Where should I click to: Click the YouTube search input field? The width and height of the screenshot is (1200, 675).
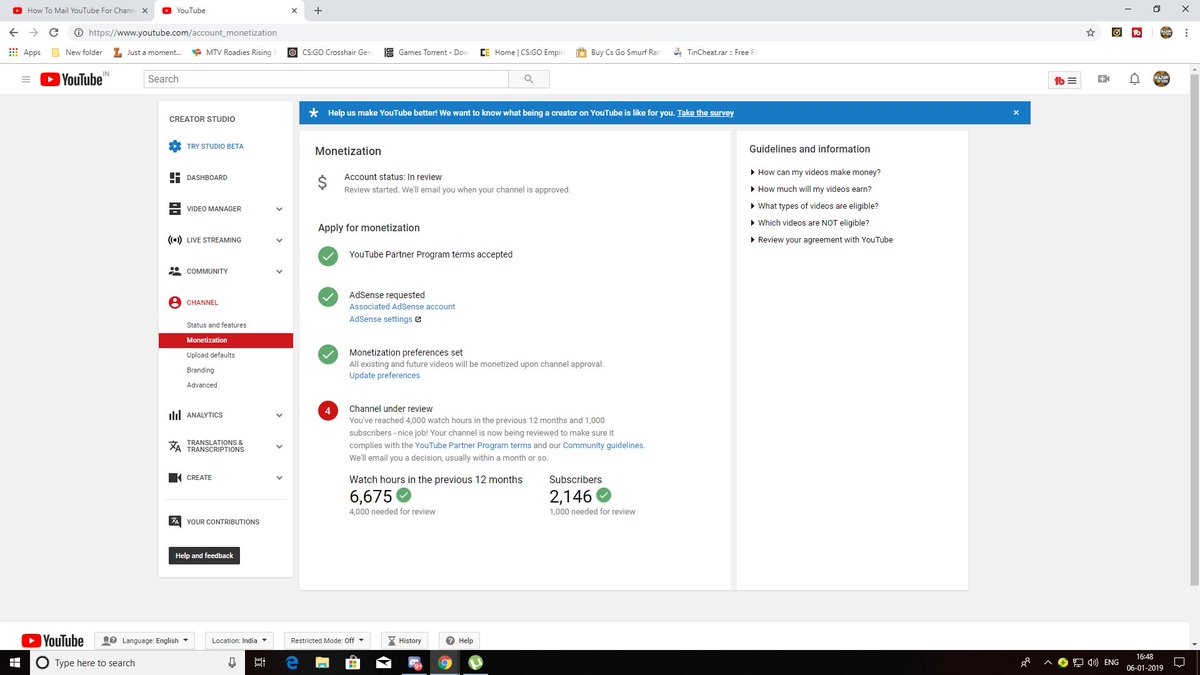point(327,79)
